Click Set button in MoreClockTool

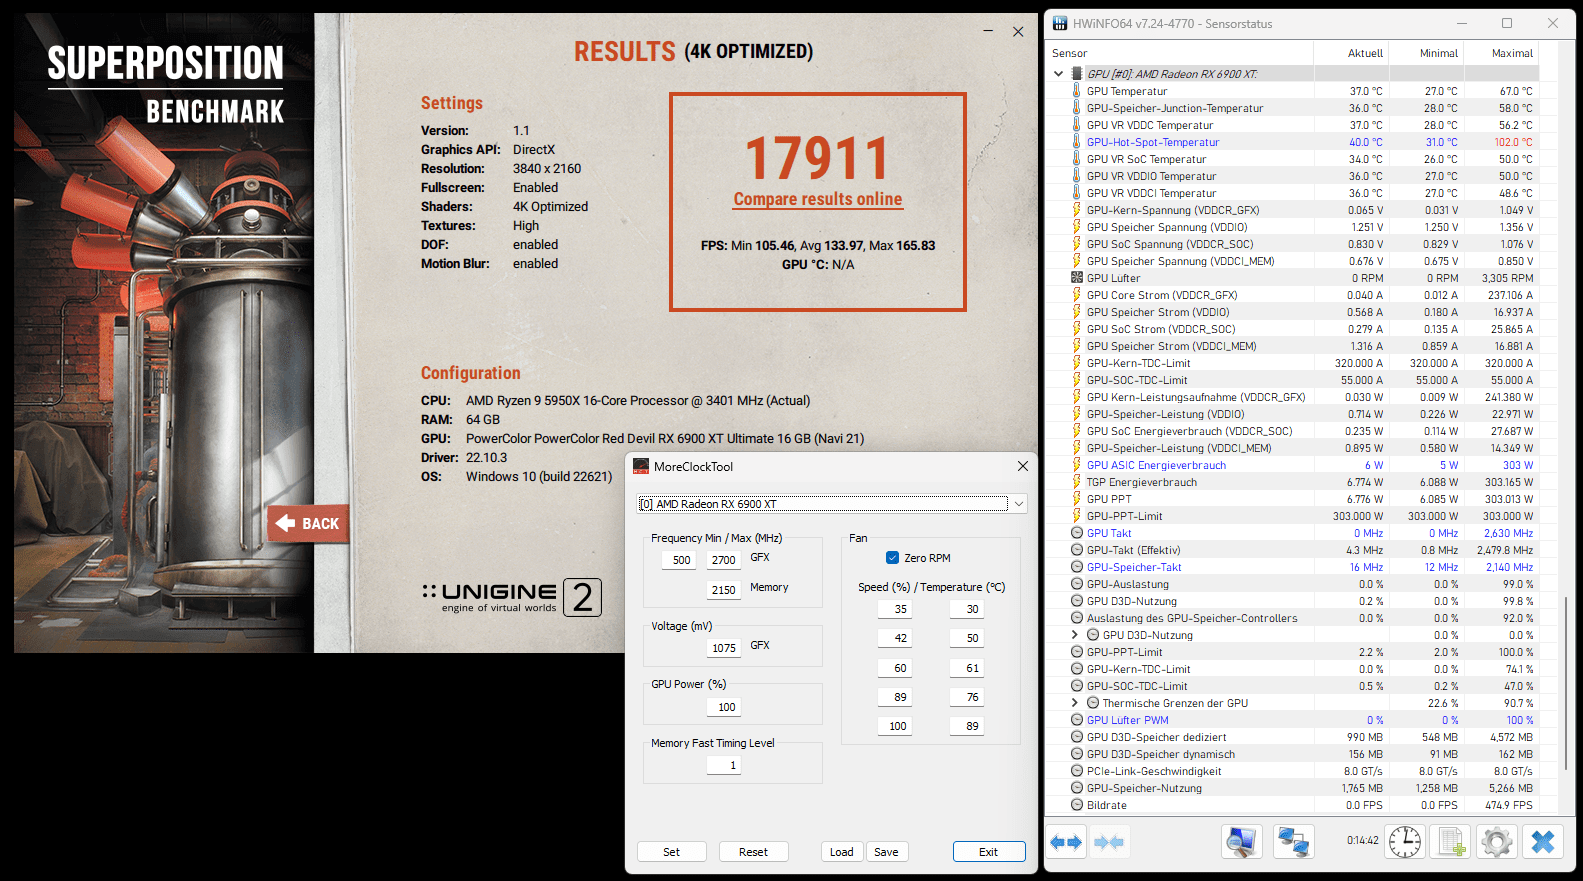pyautogui.click(x=672, y=852)
